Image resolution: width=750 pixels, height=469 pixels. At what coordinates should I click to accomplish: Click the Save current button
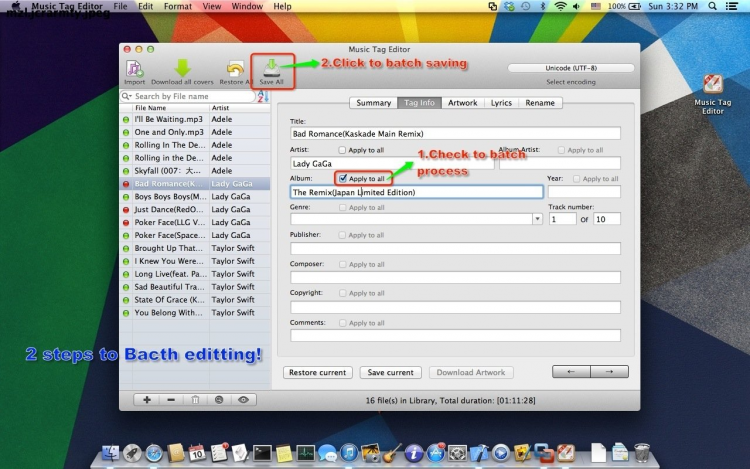[390, 372]
